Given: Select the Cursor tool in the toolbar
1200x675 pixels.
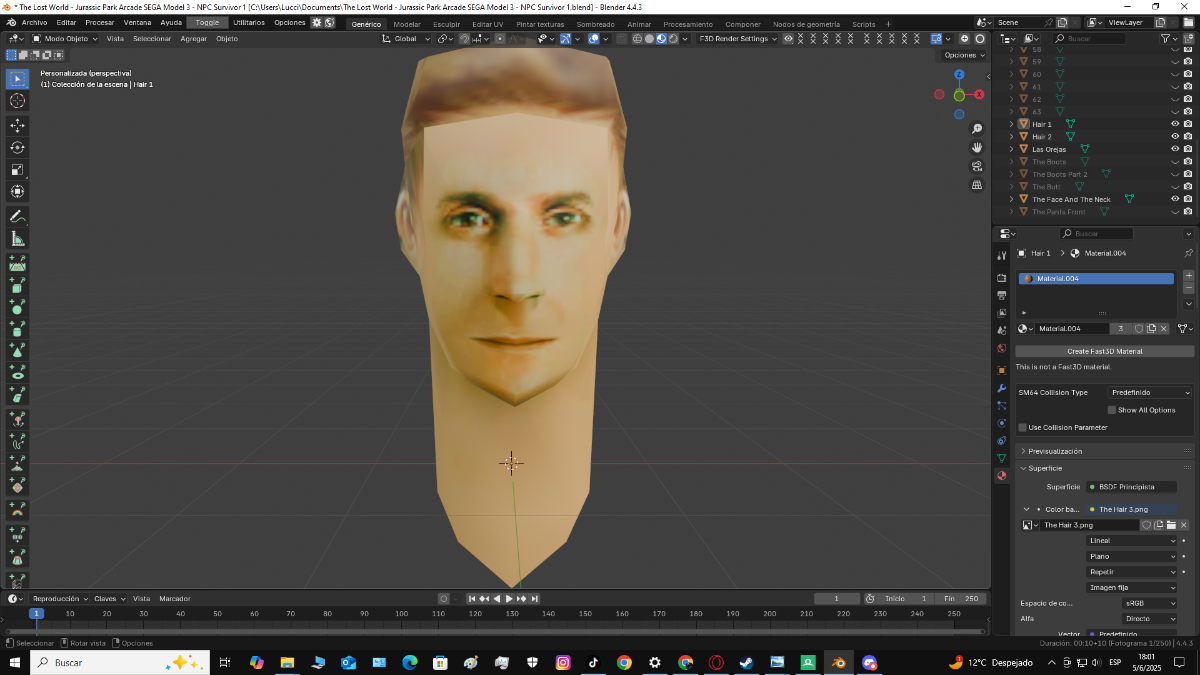Looking at the screenshot, I should pyautogui.click(x=17, y=100).
